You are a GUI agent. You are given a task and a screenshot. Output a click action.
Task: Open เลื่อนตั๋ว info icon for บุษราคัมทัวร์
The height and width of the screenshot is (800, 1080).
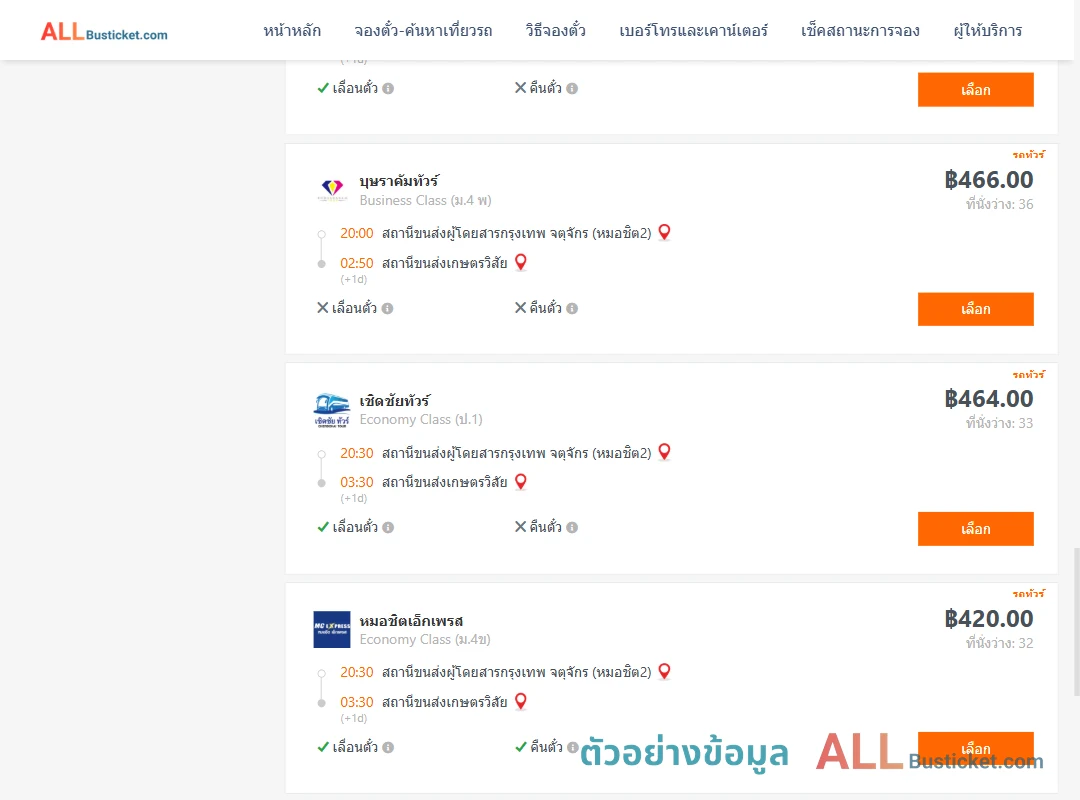(x=388, y=308)
